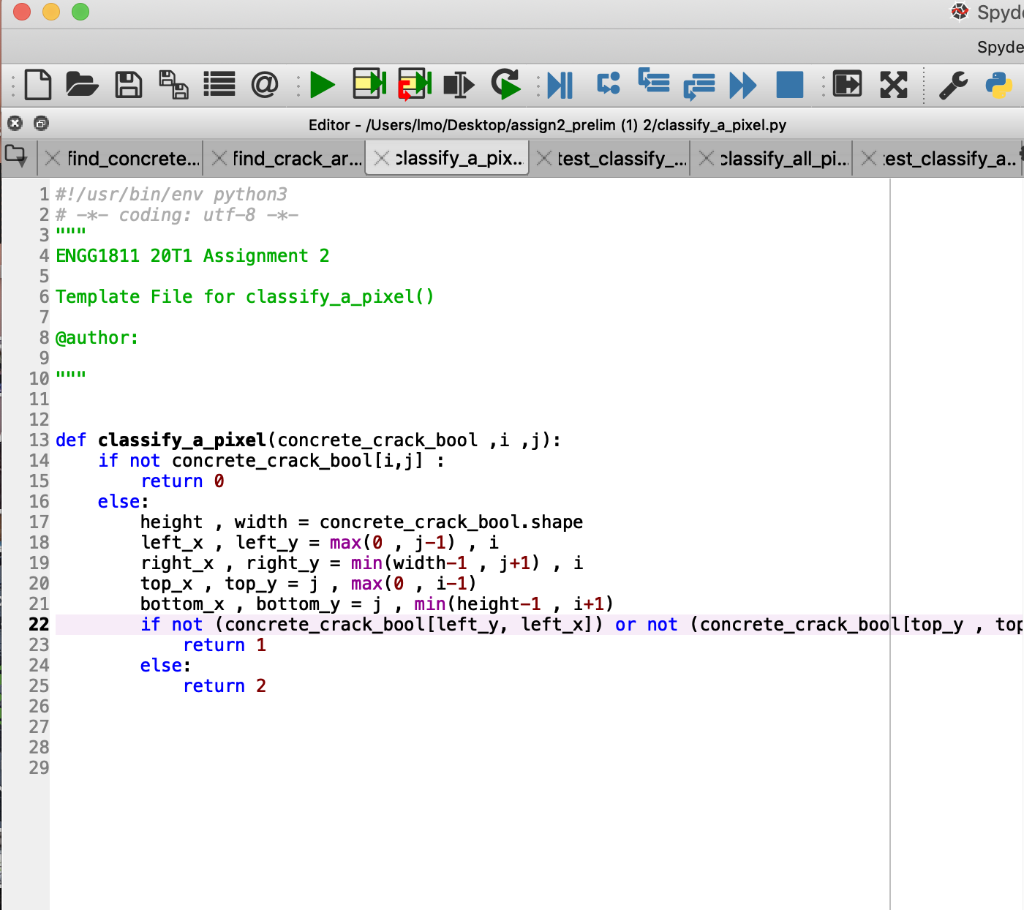Open the last test_classify_a tab
1024x910 pixels.
pos(950,158)
